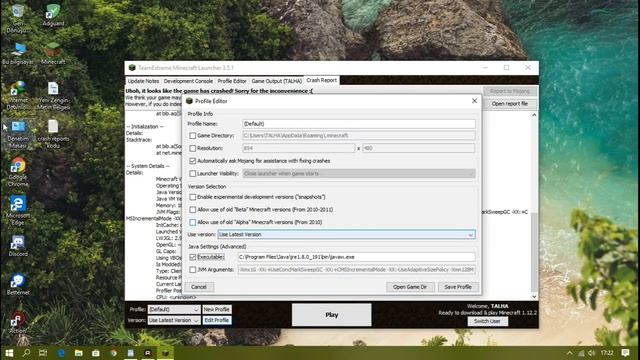Select the Action! desktop icon
Screen dimensions: 640x360
18,322
